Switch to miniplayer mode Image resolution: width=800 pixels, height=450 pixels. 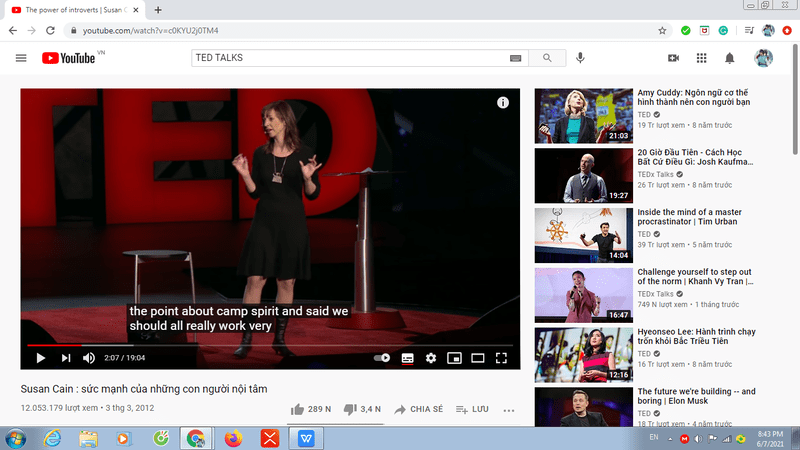tap(454, 358)
